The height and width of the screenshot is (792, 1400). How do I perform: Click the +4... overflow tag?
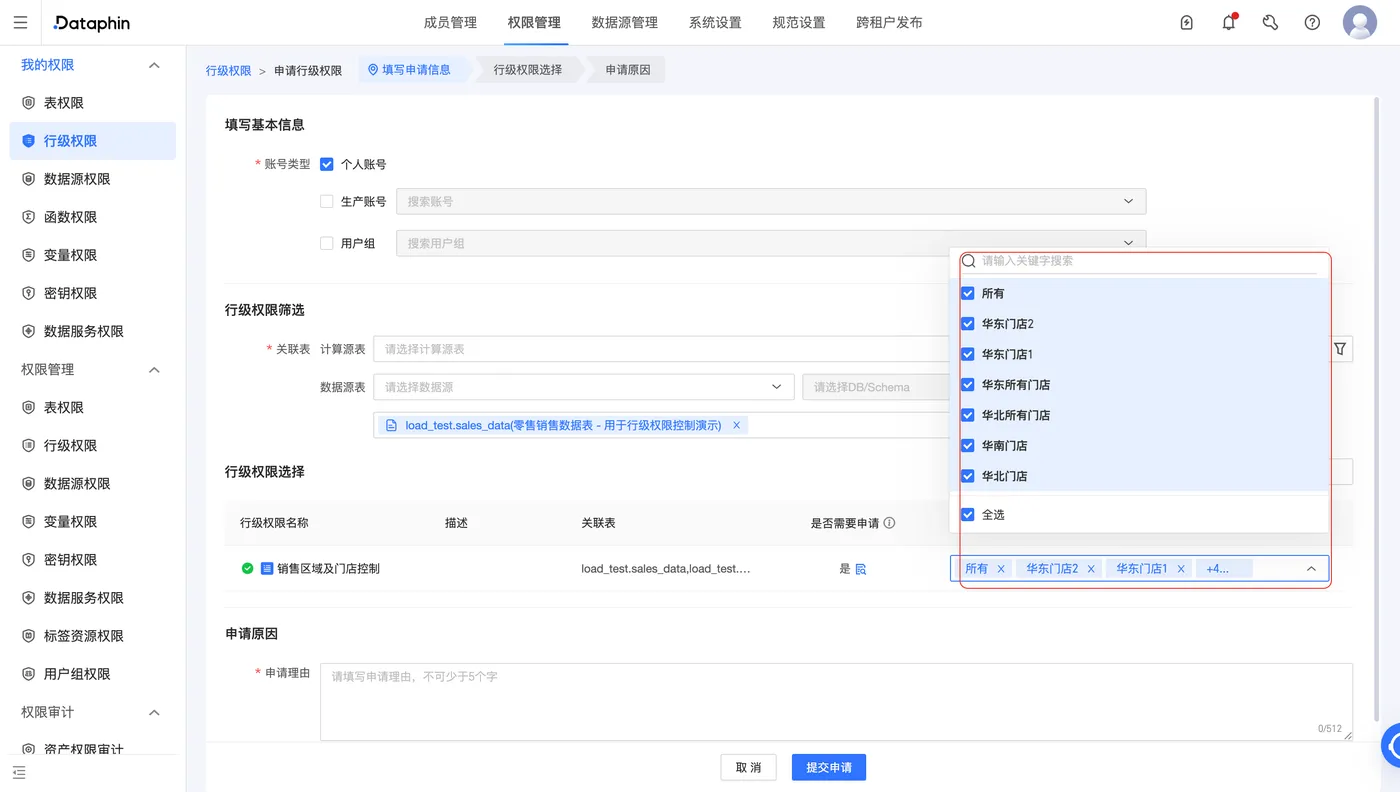(x=1224, y=569)
